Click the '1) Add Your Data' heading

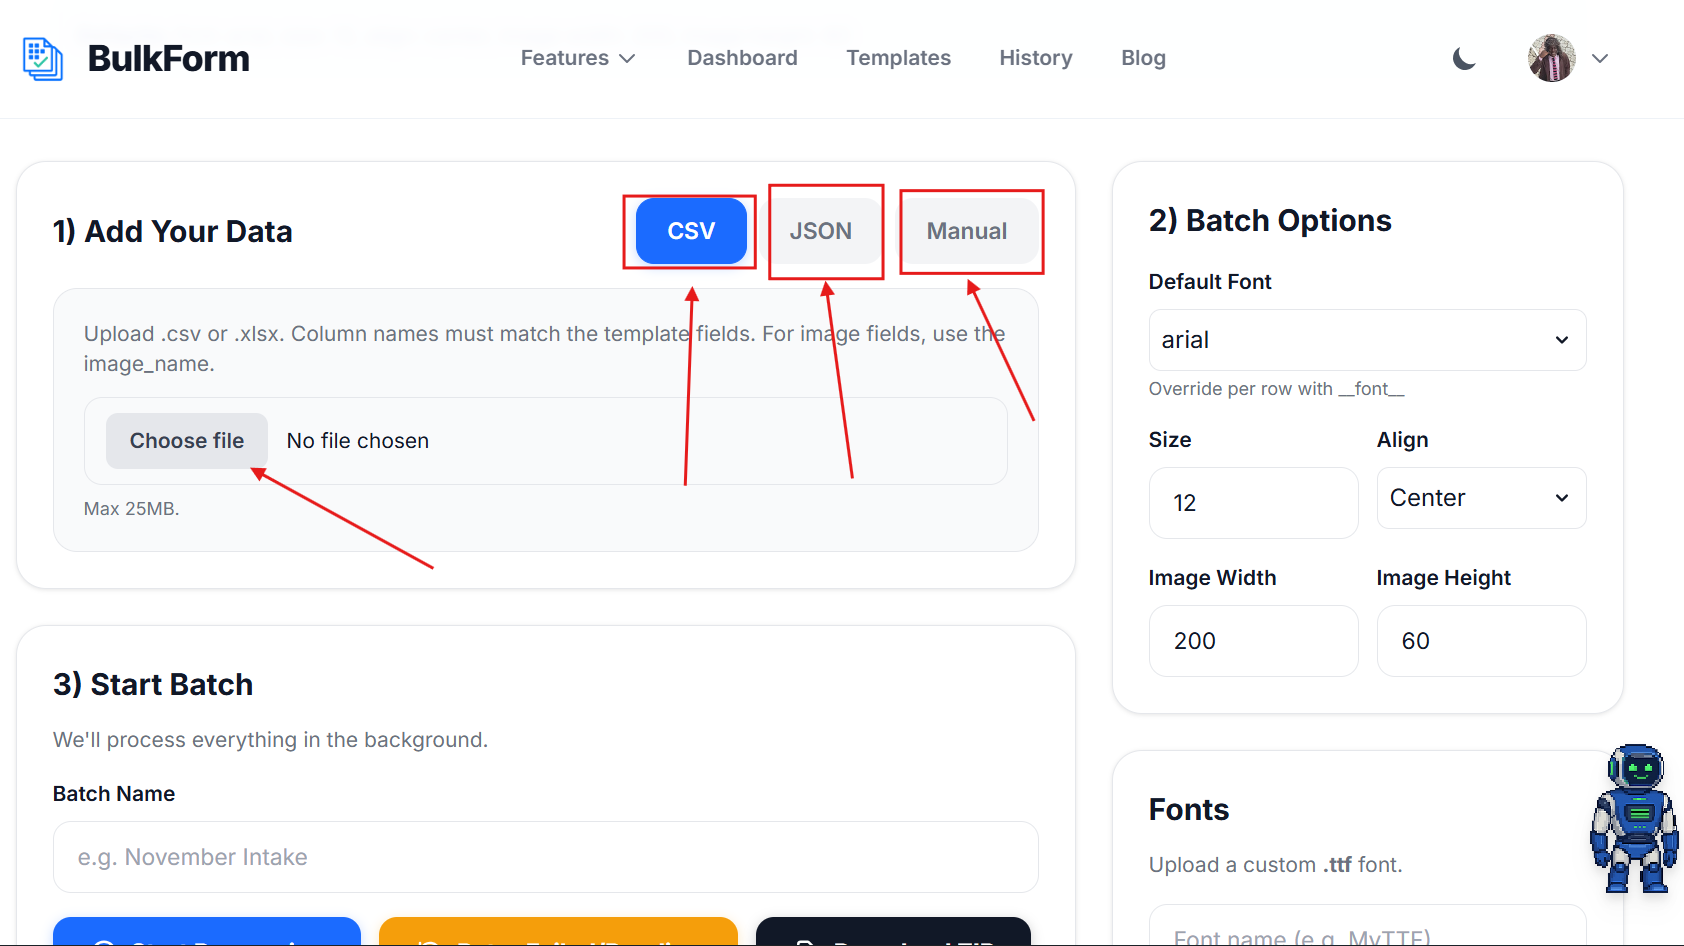click(x=173, y=231)
